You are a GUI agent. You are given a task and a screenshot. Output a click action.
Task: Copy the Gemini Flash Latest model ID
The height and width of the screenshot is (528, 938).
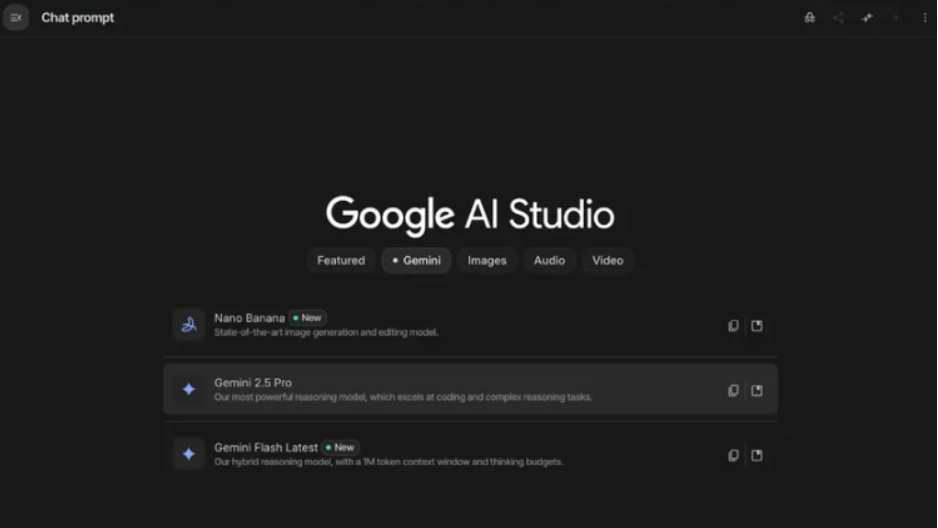click(733, 455)
